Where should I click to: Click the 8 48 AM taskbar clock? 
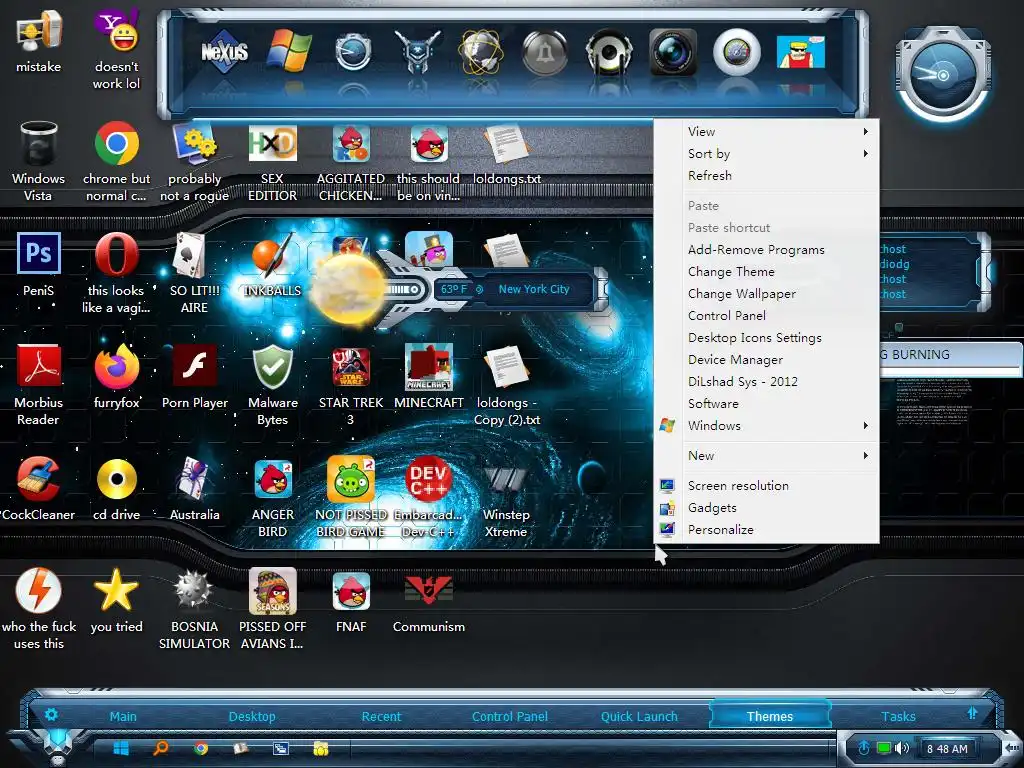[947, 749]
